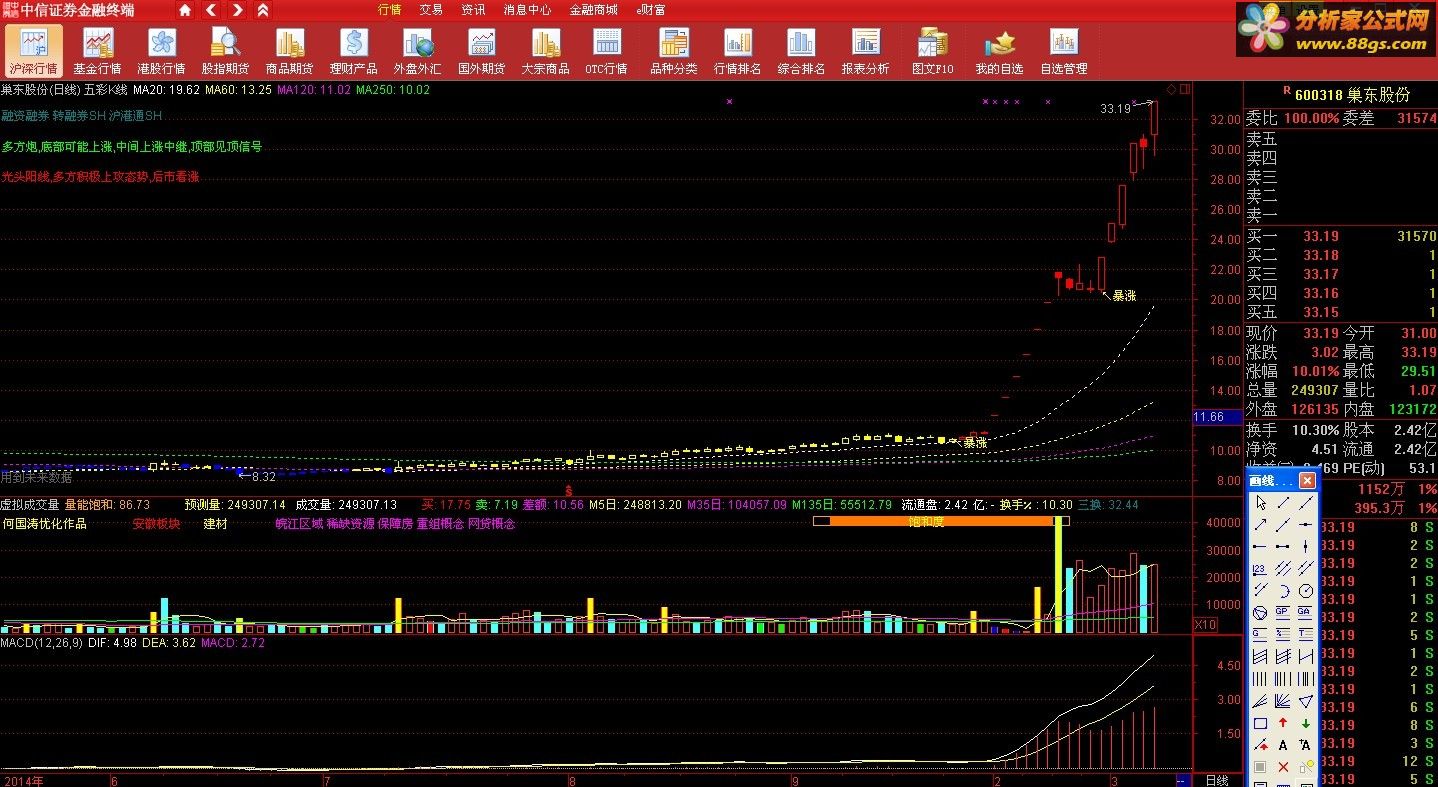This screenshot has height=787, width=1438.
Task: Select pointer tool in 画线 palette
Action: pos(1260,503)
